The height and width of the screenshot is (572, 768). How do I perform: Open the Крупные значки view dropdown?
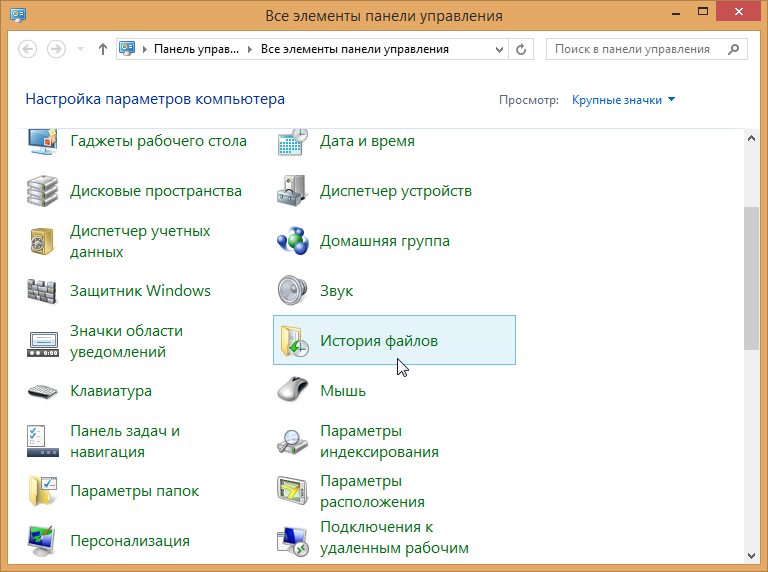click(623, 100)
